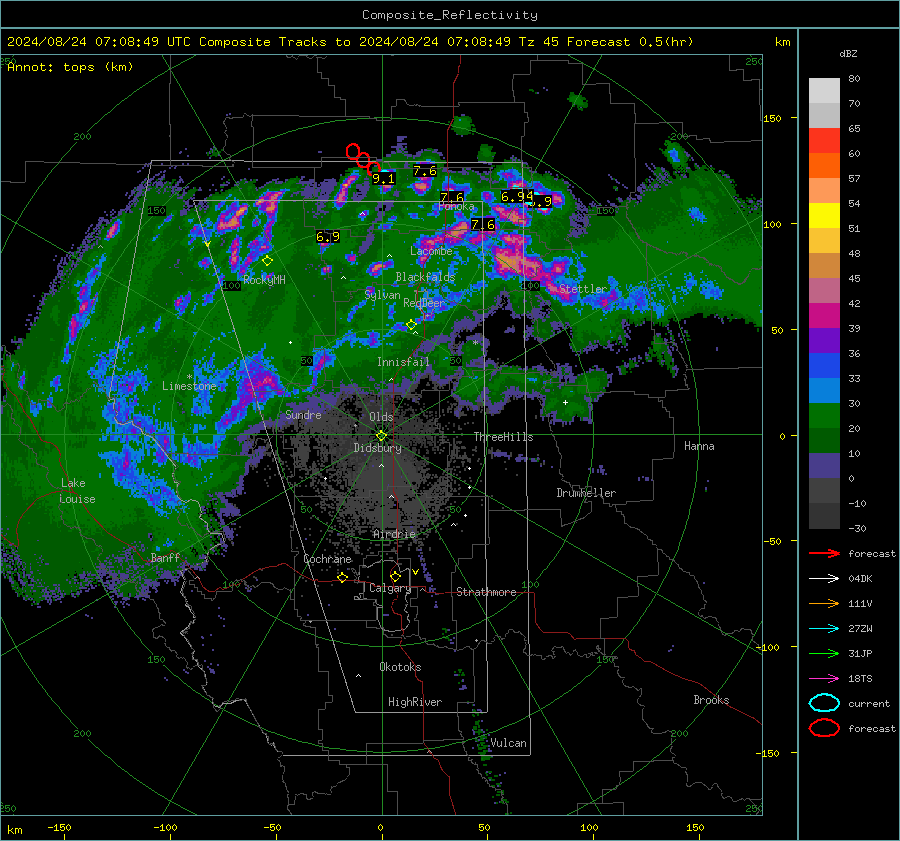Click the Limestone label

coord(189,386)
